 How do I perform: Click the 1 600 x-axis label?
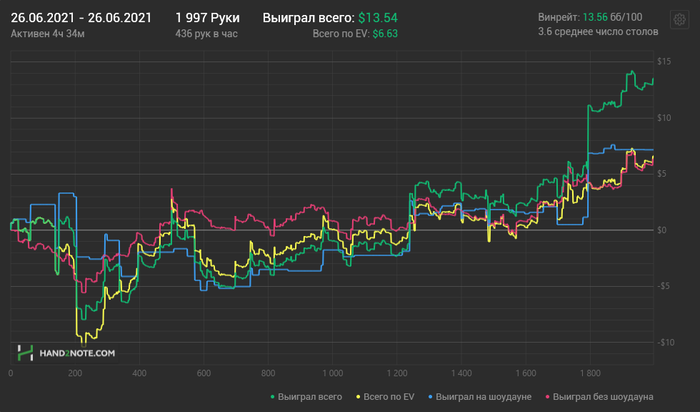click(x=526, y=374)
